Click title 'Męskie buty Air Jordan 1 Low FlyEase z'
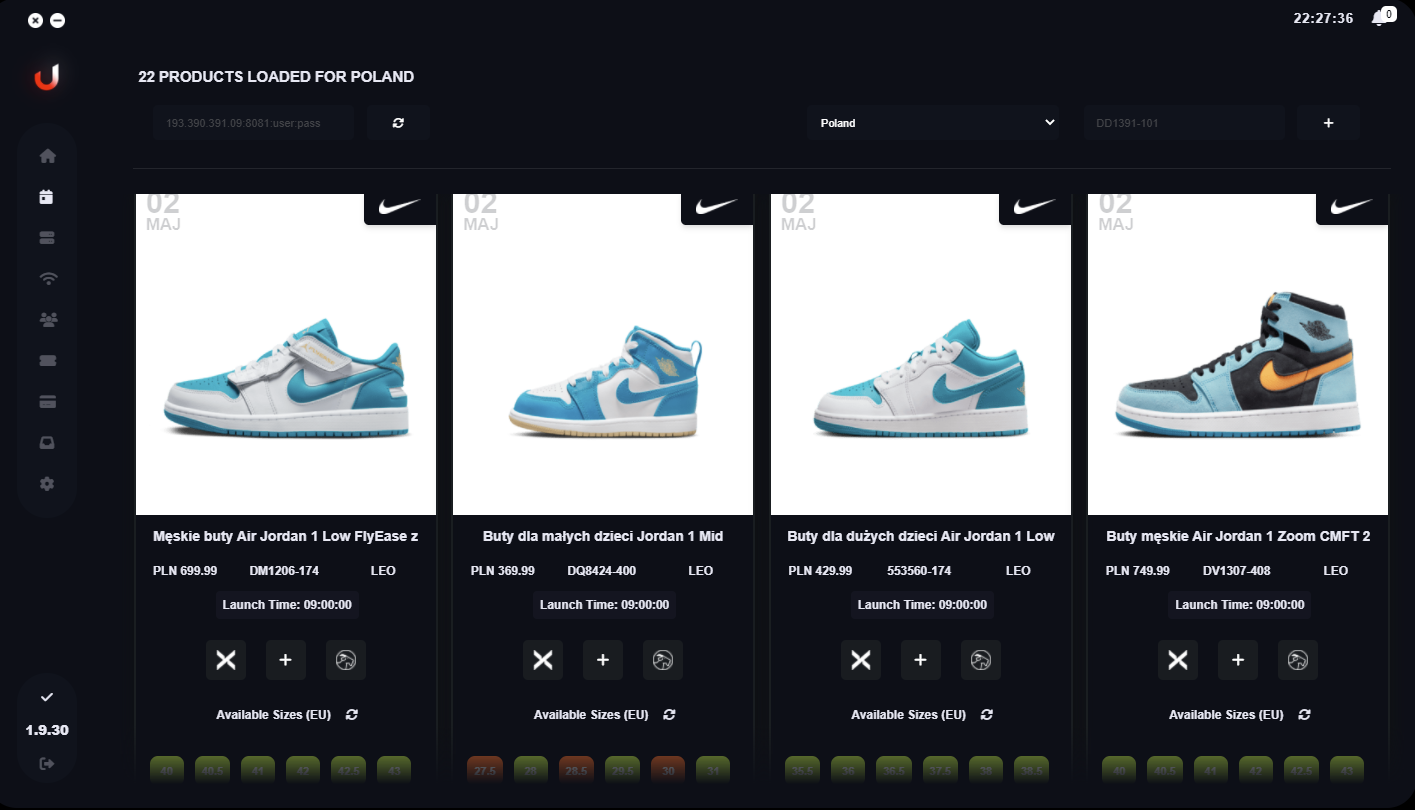The image size is (1415, 810). [286, 537]
